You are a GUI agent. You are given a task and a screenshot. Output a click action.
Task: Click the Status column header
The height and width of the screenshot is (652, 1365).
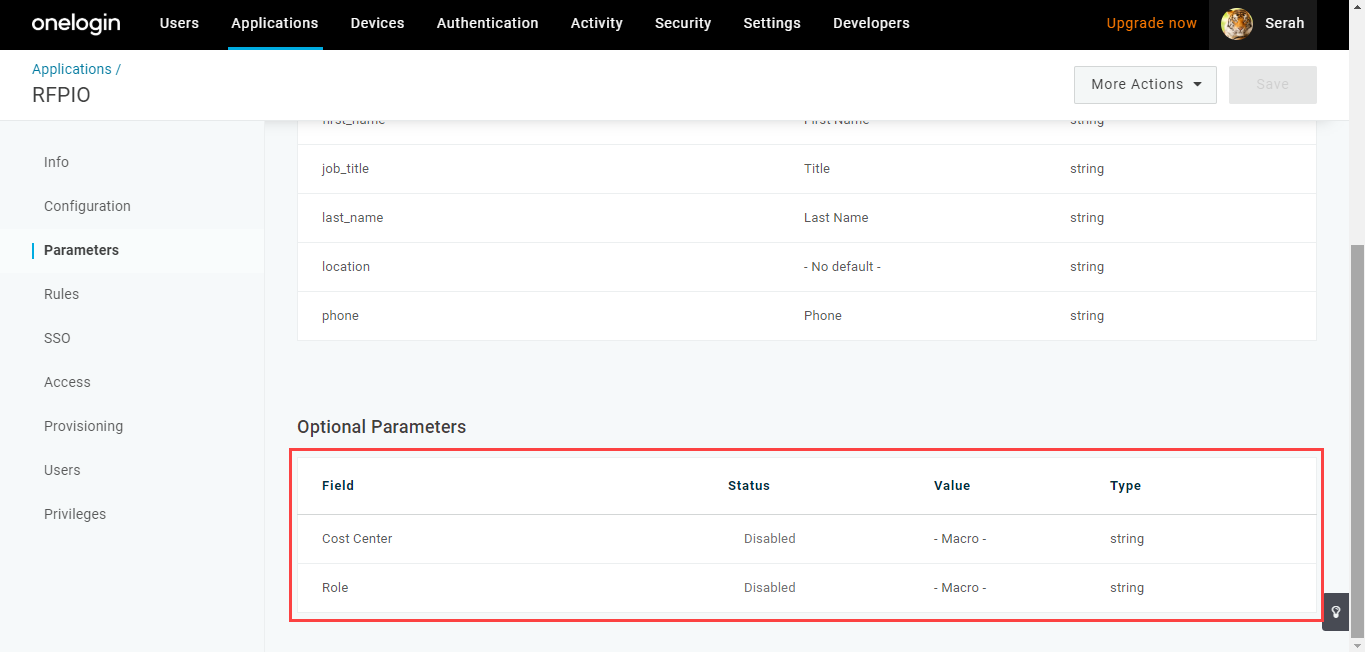click(x=749, y=486)
